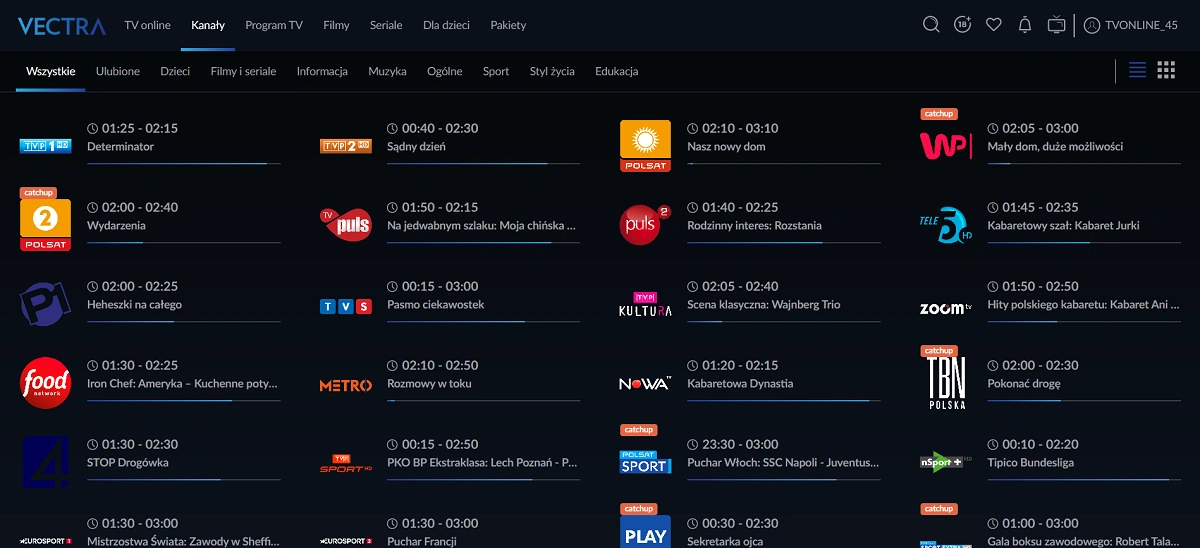Viewport: 1200px width, 548px height.
Task: Open the TV Puls channel logo
Action: click(x=345, y=225)
